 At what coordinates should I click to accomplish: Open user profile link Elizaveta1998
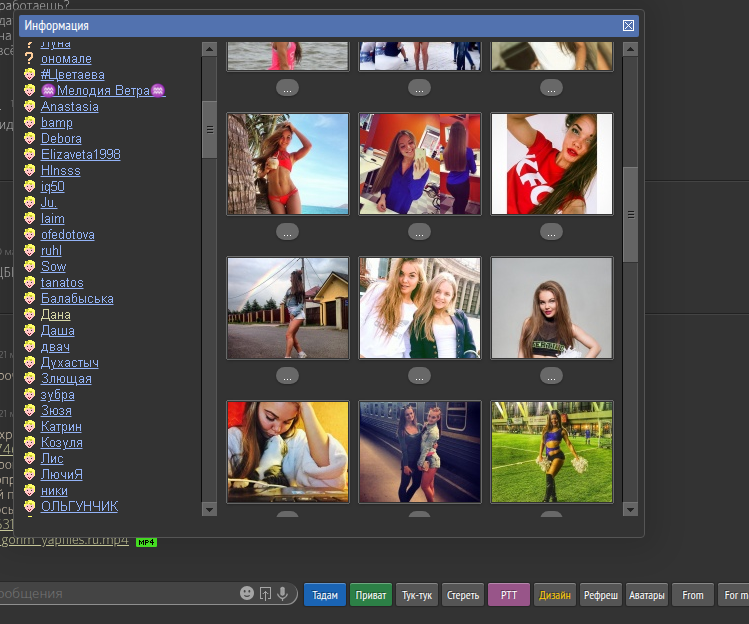pyautogui.click(x=80, y=155)
